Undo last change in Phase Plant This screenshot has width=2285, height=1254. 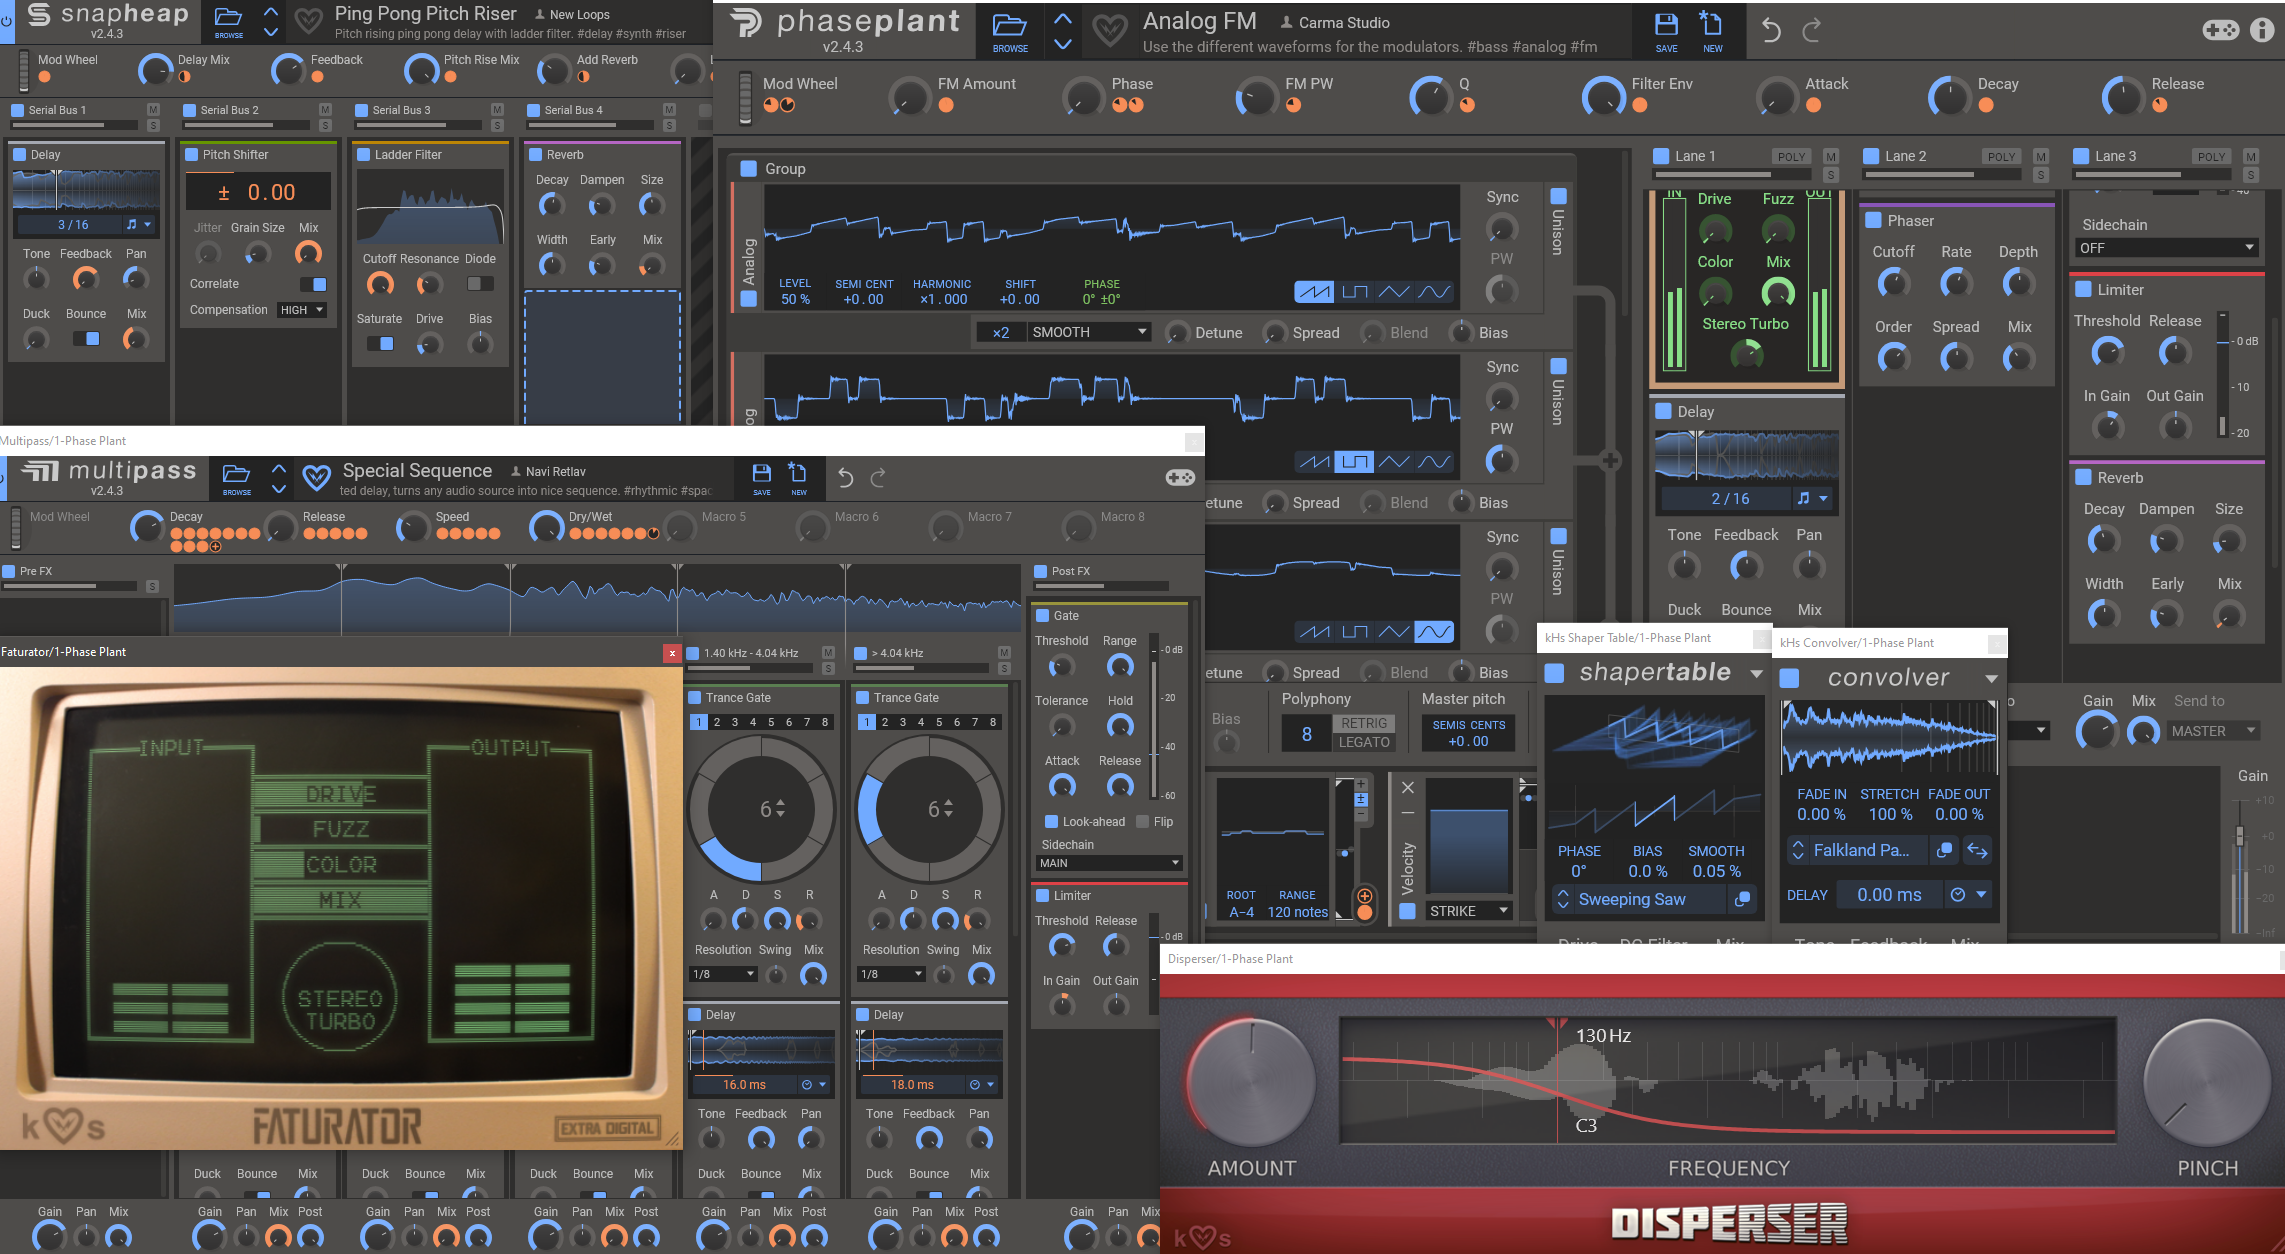tap(1771, 31)
